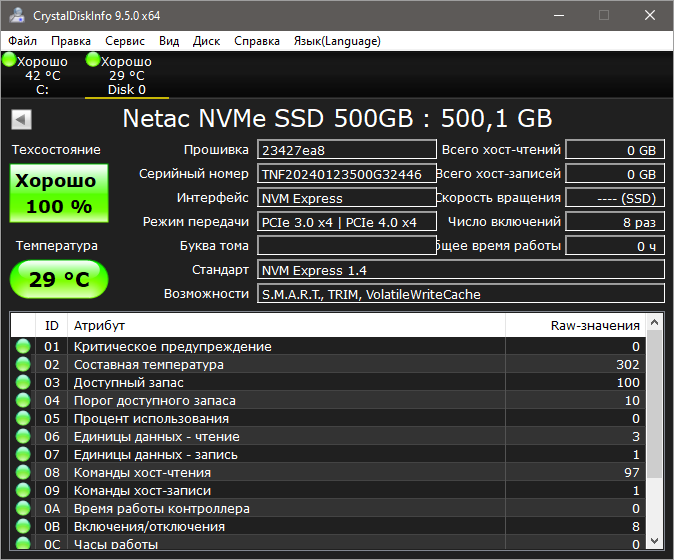The width and height of the screenshot is (674, 560).
Task: Open the Диск menu
Action: pyautogui.click(x=206, y=41)
